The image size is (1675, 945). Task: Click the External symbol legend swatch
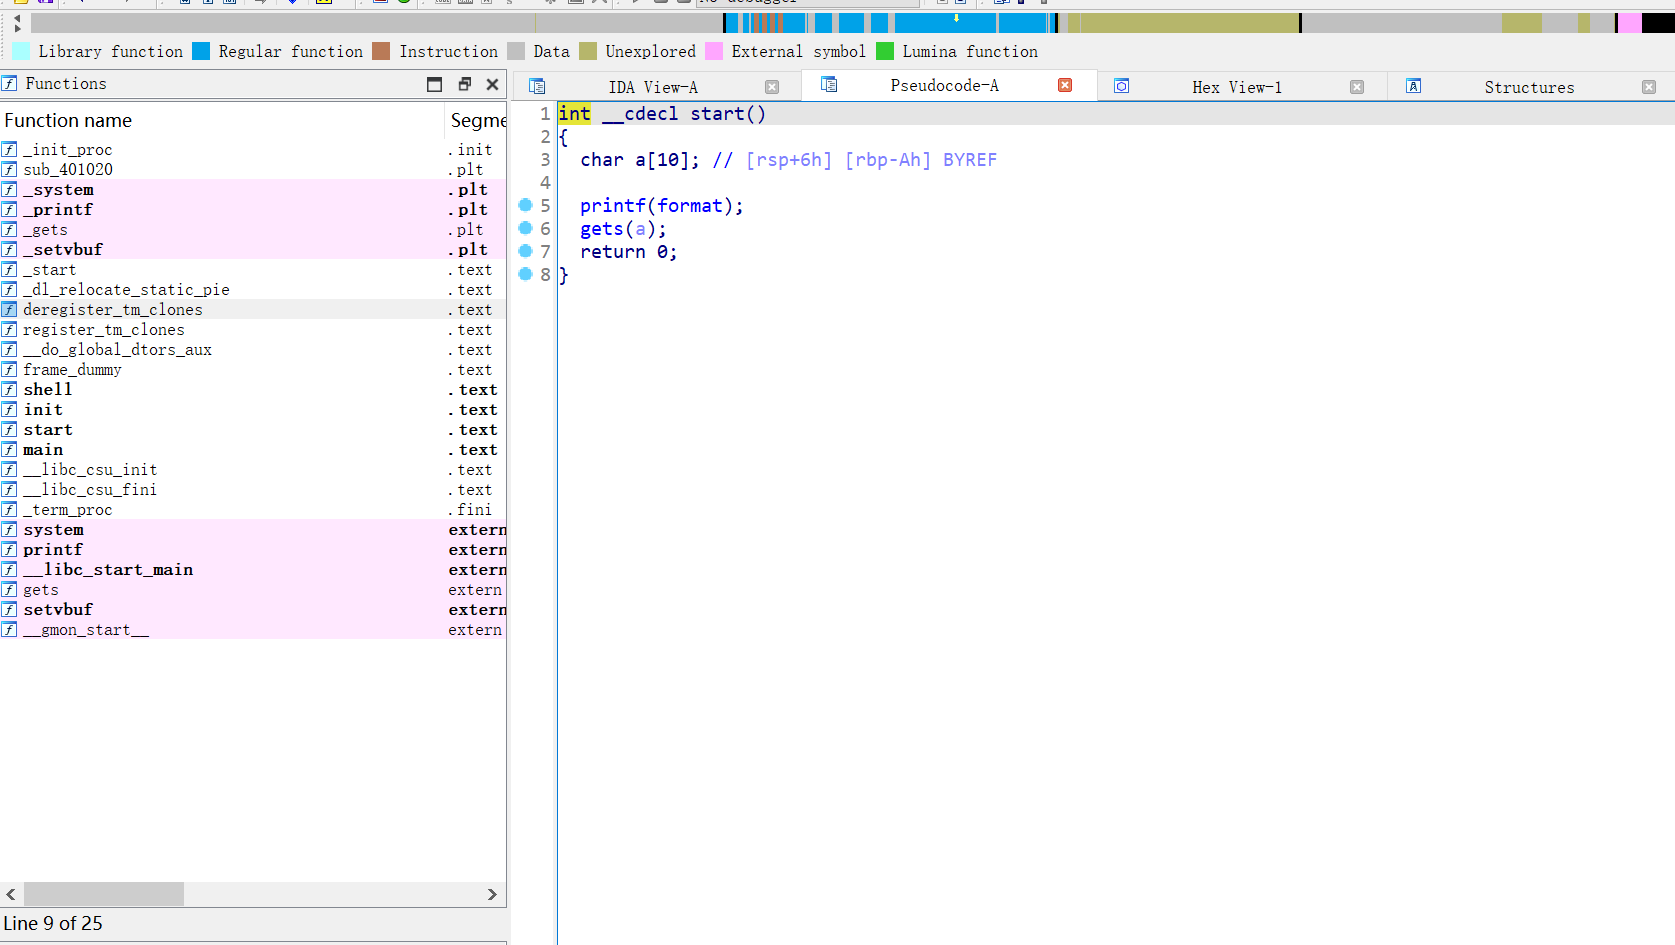click(x=714, y=51)
